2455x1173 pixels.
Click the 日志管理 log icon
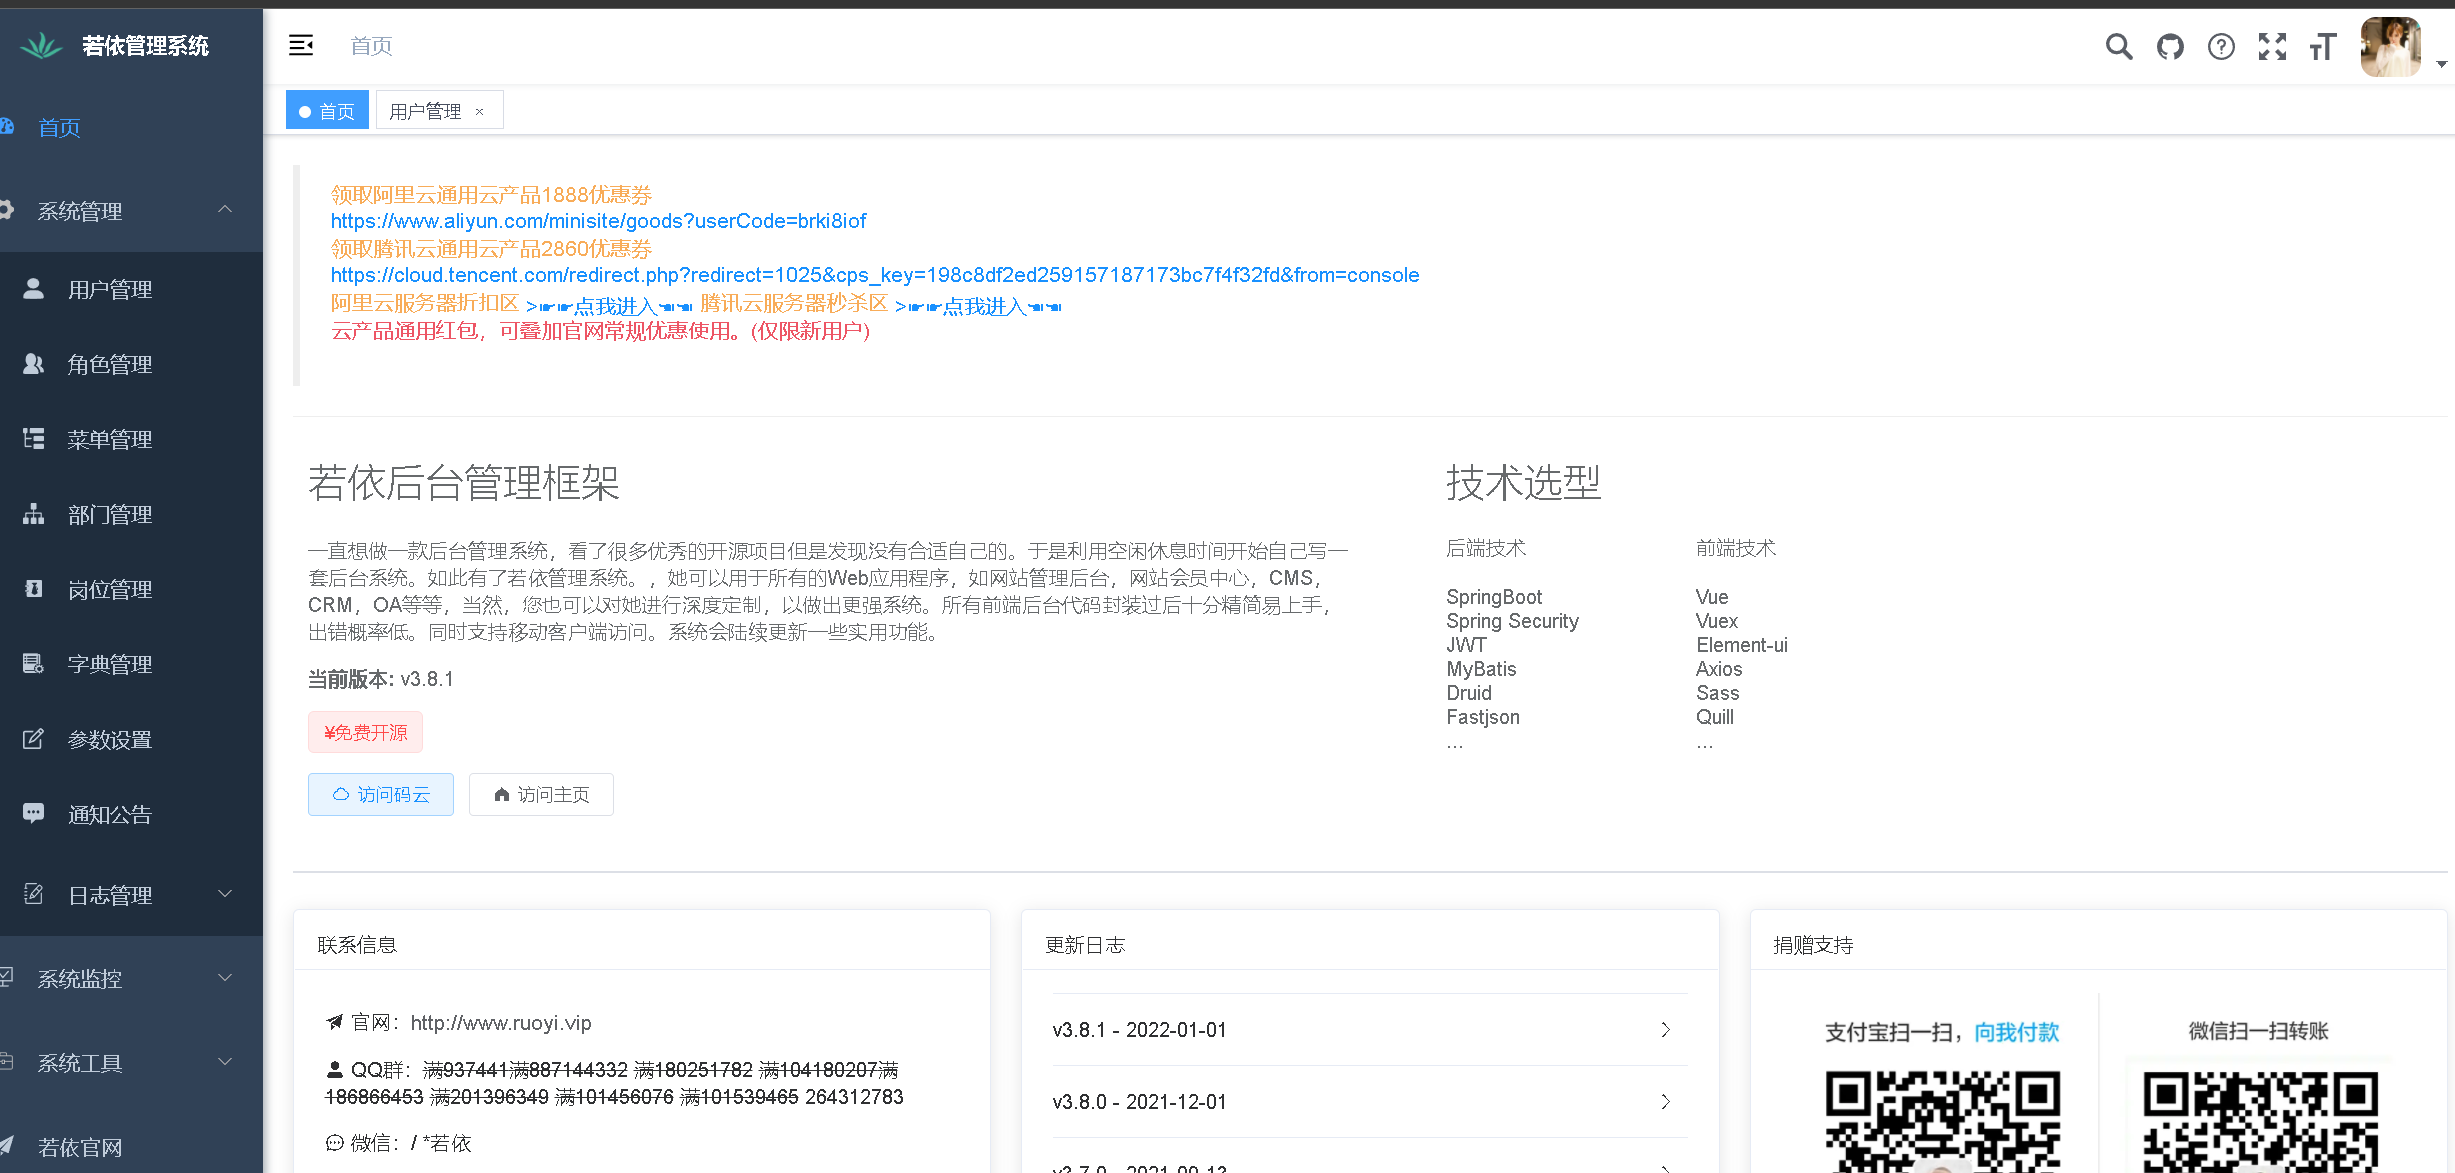[33, 894]
